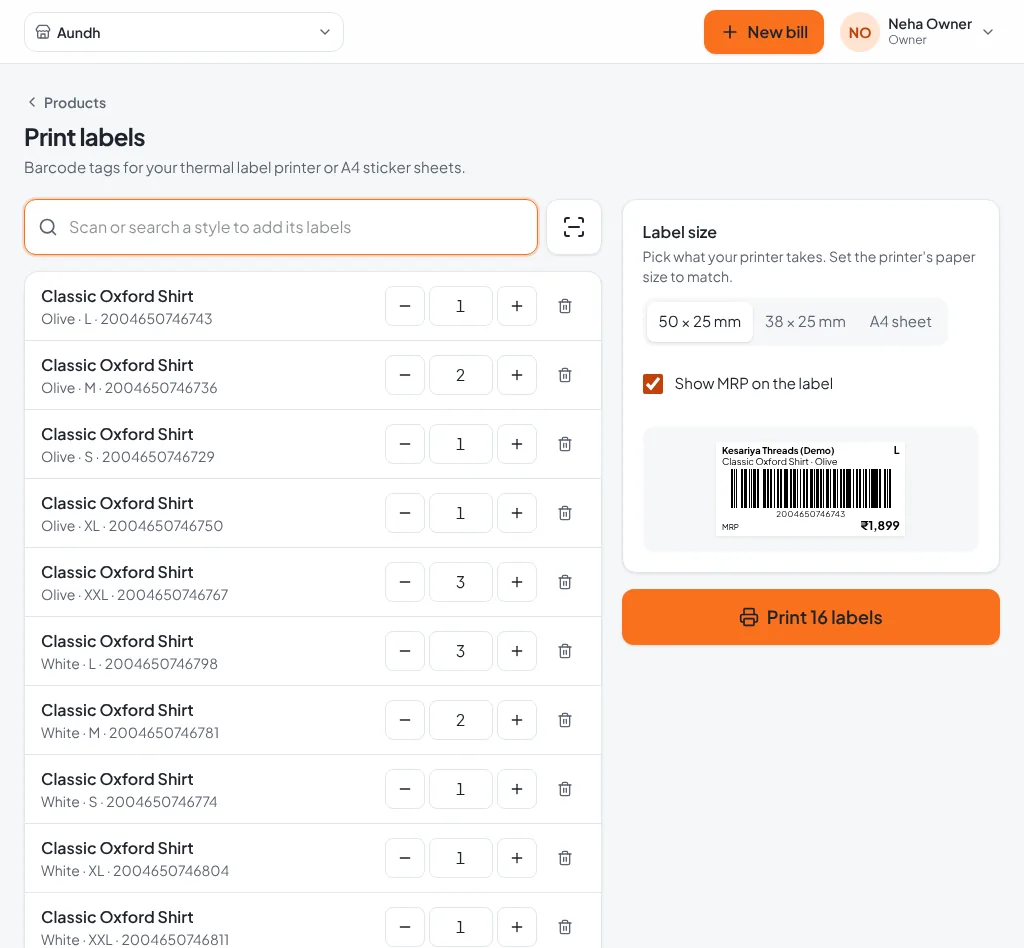This screenshot has height=948, width=1024.
Task: Reduce label count for Olive S shirt
Action: click(x=405, y=444)
